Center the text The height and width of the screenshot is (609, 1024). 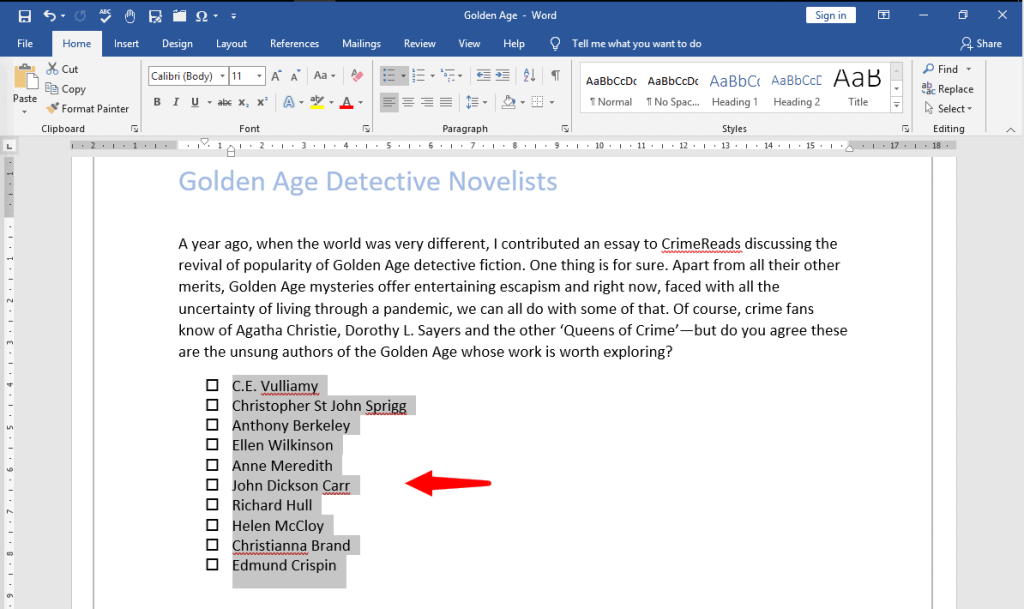[x=408, y=102]
